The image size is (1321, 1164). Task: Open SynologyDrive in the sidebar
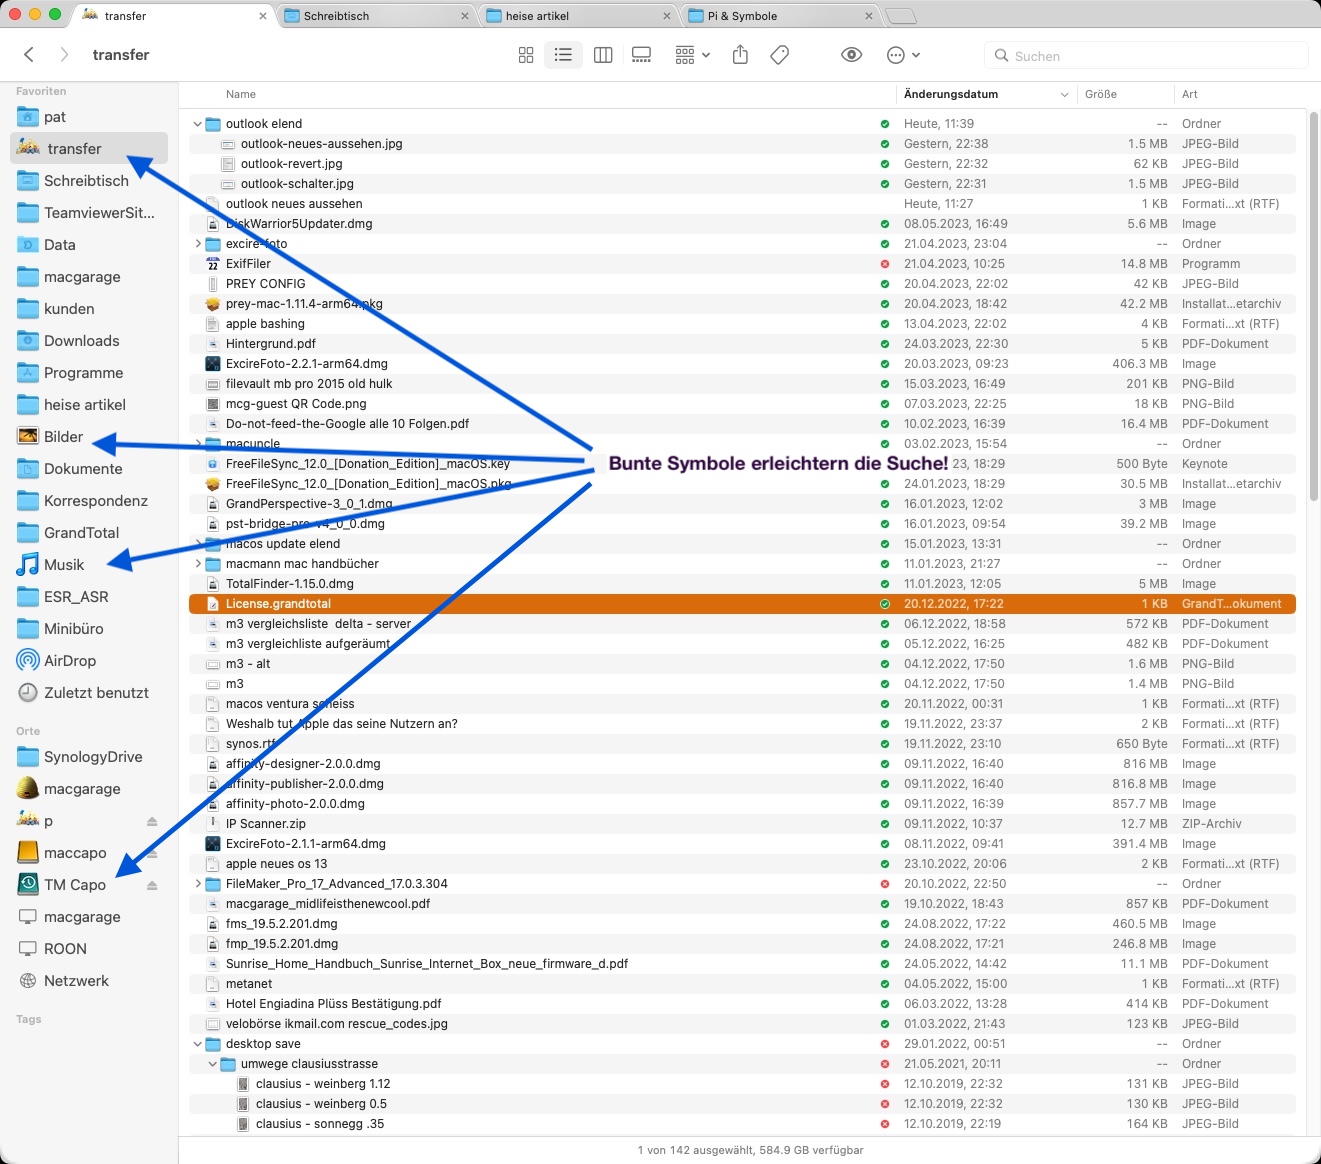(x=89, y=757)
